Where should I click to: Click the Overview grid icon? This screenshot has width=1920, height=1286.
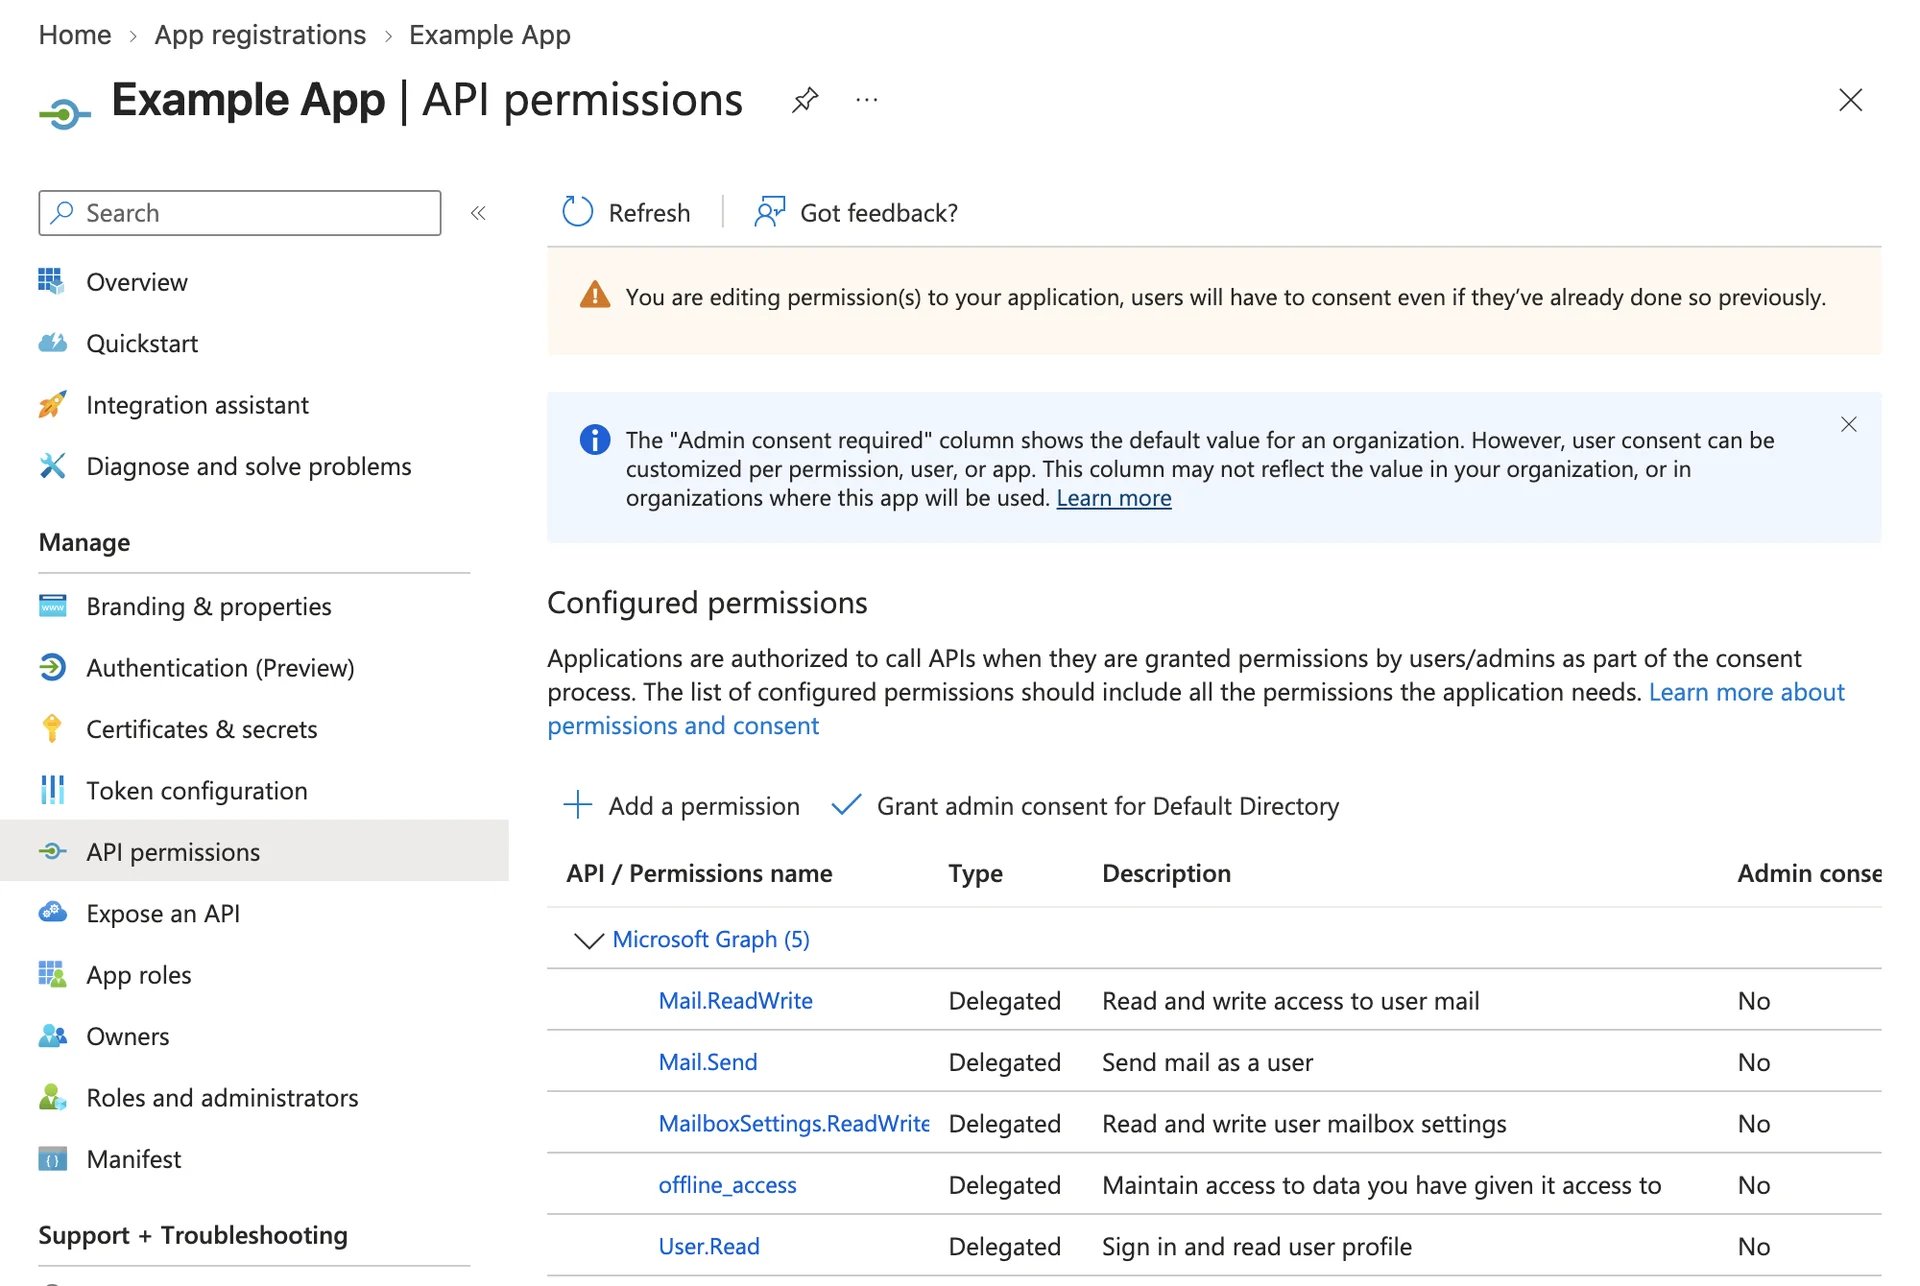coord(52,281)
